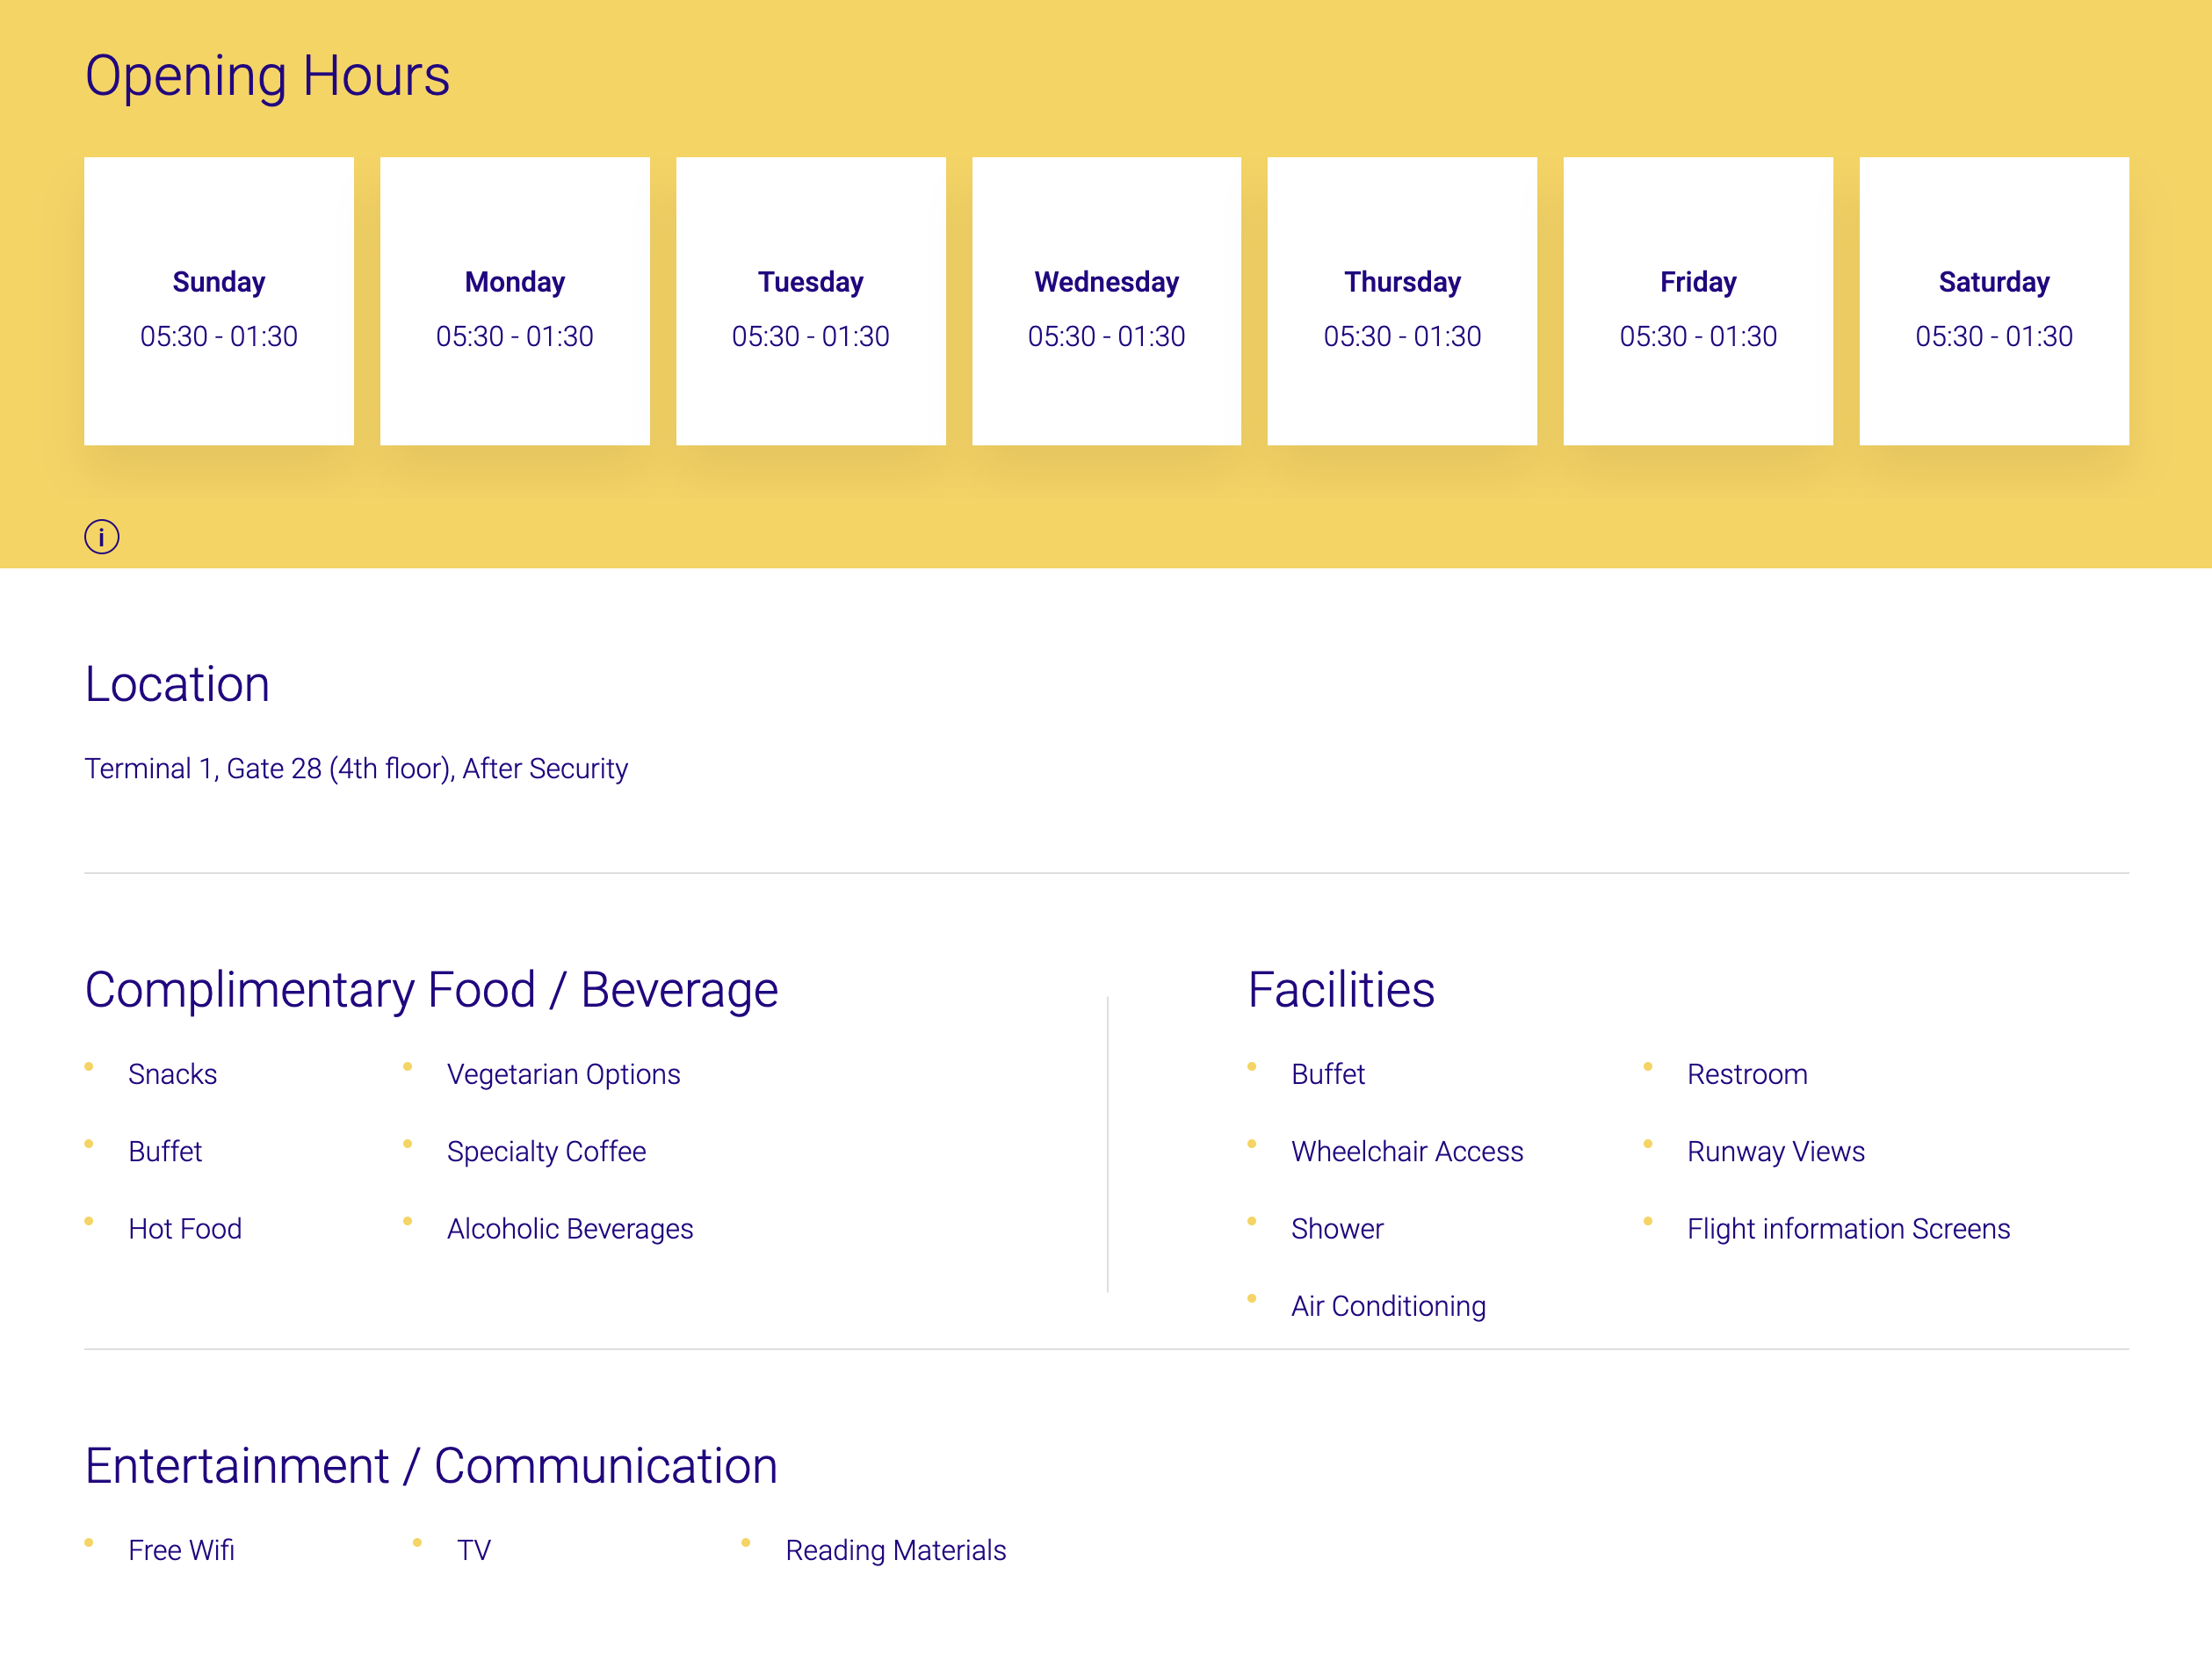Click the Hot Food list item
Viewport: 2212px width, 1676px height.
point(185,1229)
